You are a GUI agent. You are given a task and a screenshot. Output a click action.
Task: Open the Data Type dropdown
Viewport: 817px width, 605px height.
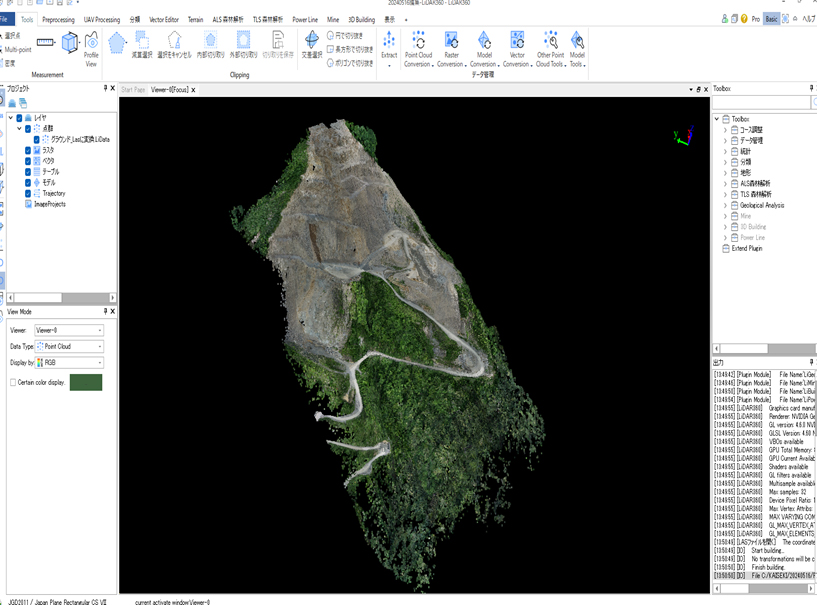tap(69, 346)
